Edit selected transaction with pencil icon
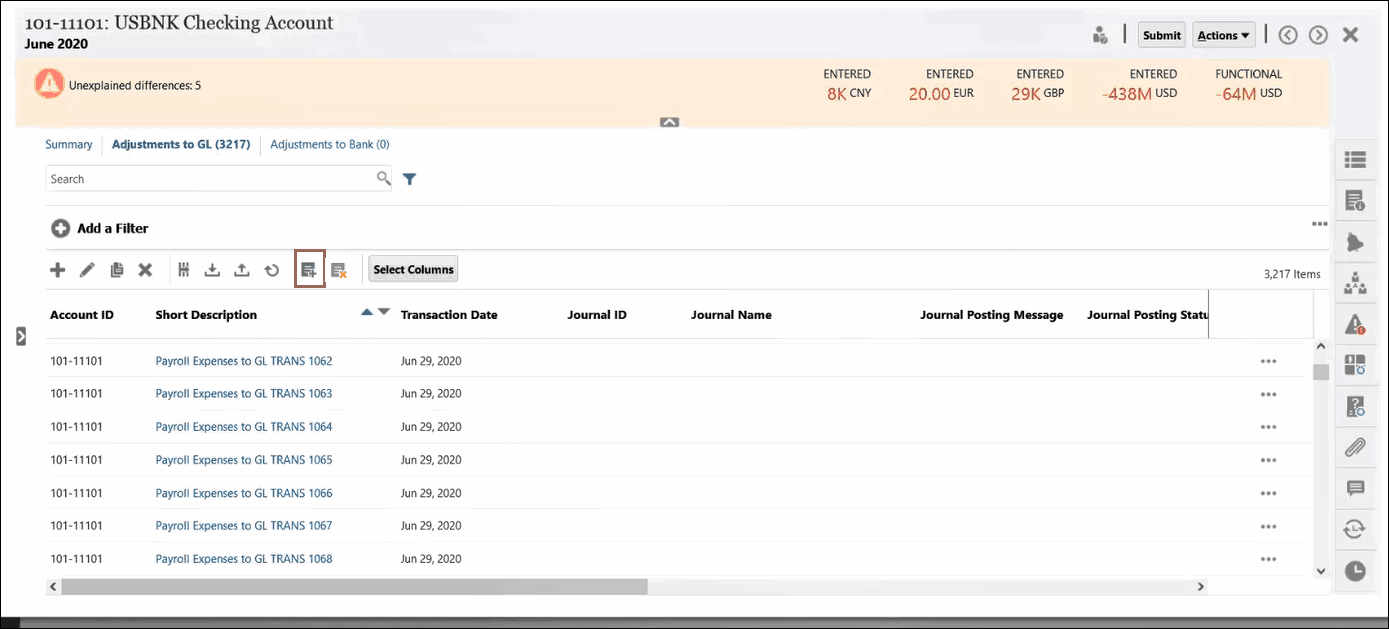Viewport: 1389px width, 629px height. 87,270
